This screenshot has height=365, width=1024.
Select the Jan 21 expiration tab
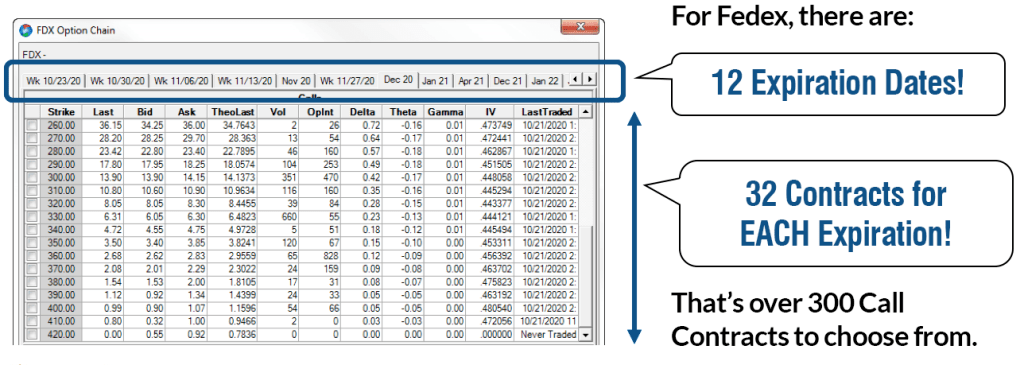pos(435,81)
